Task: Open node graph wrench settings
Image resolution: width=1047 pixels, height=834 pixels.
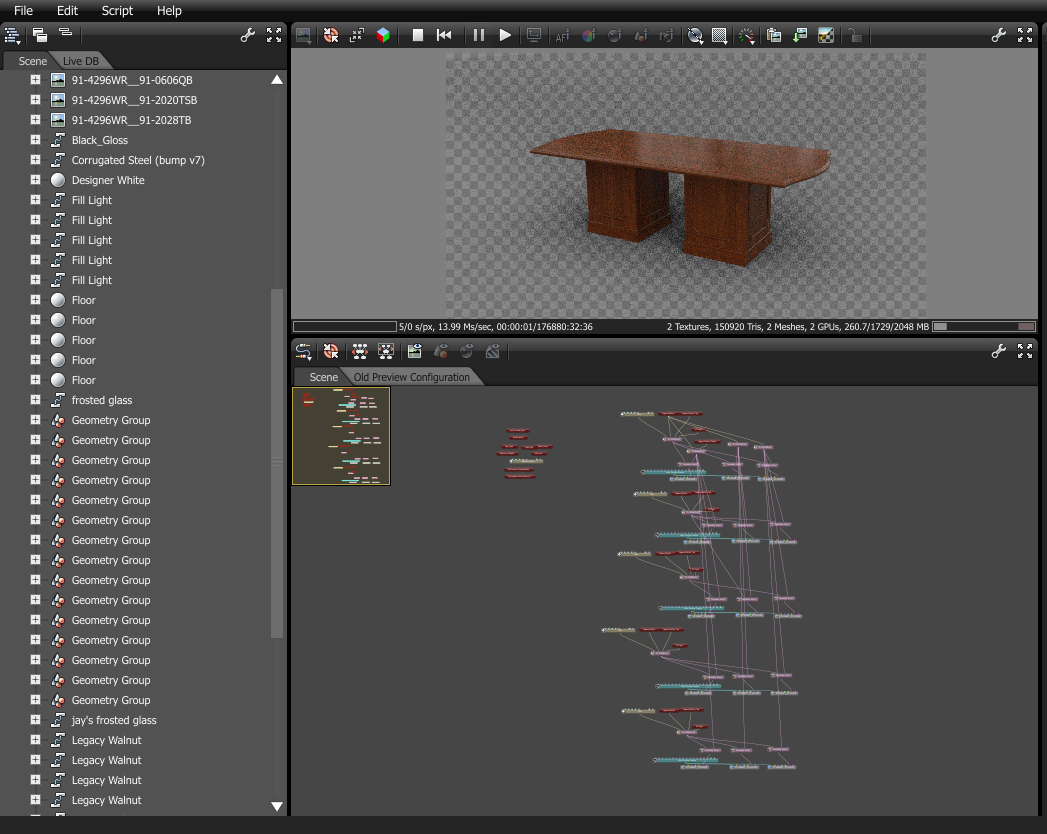Action: click(998, 351)
